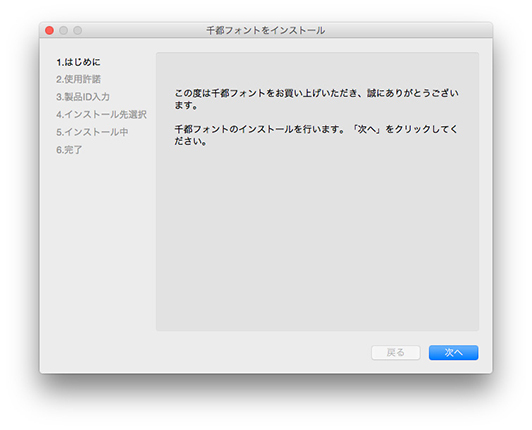Select the 1.はじめに step
This screenshot has width=532, height=430.
pos(78,62)
